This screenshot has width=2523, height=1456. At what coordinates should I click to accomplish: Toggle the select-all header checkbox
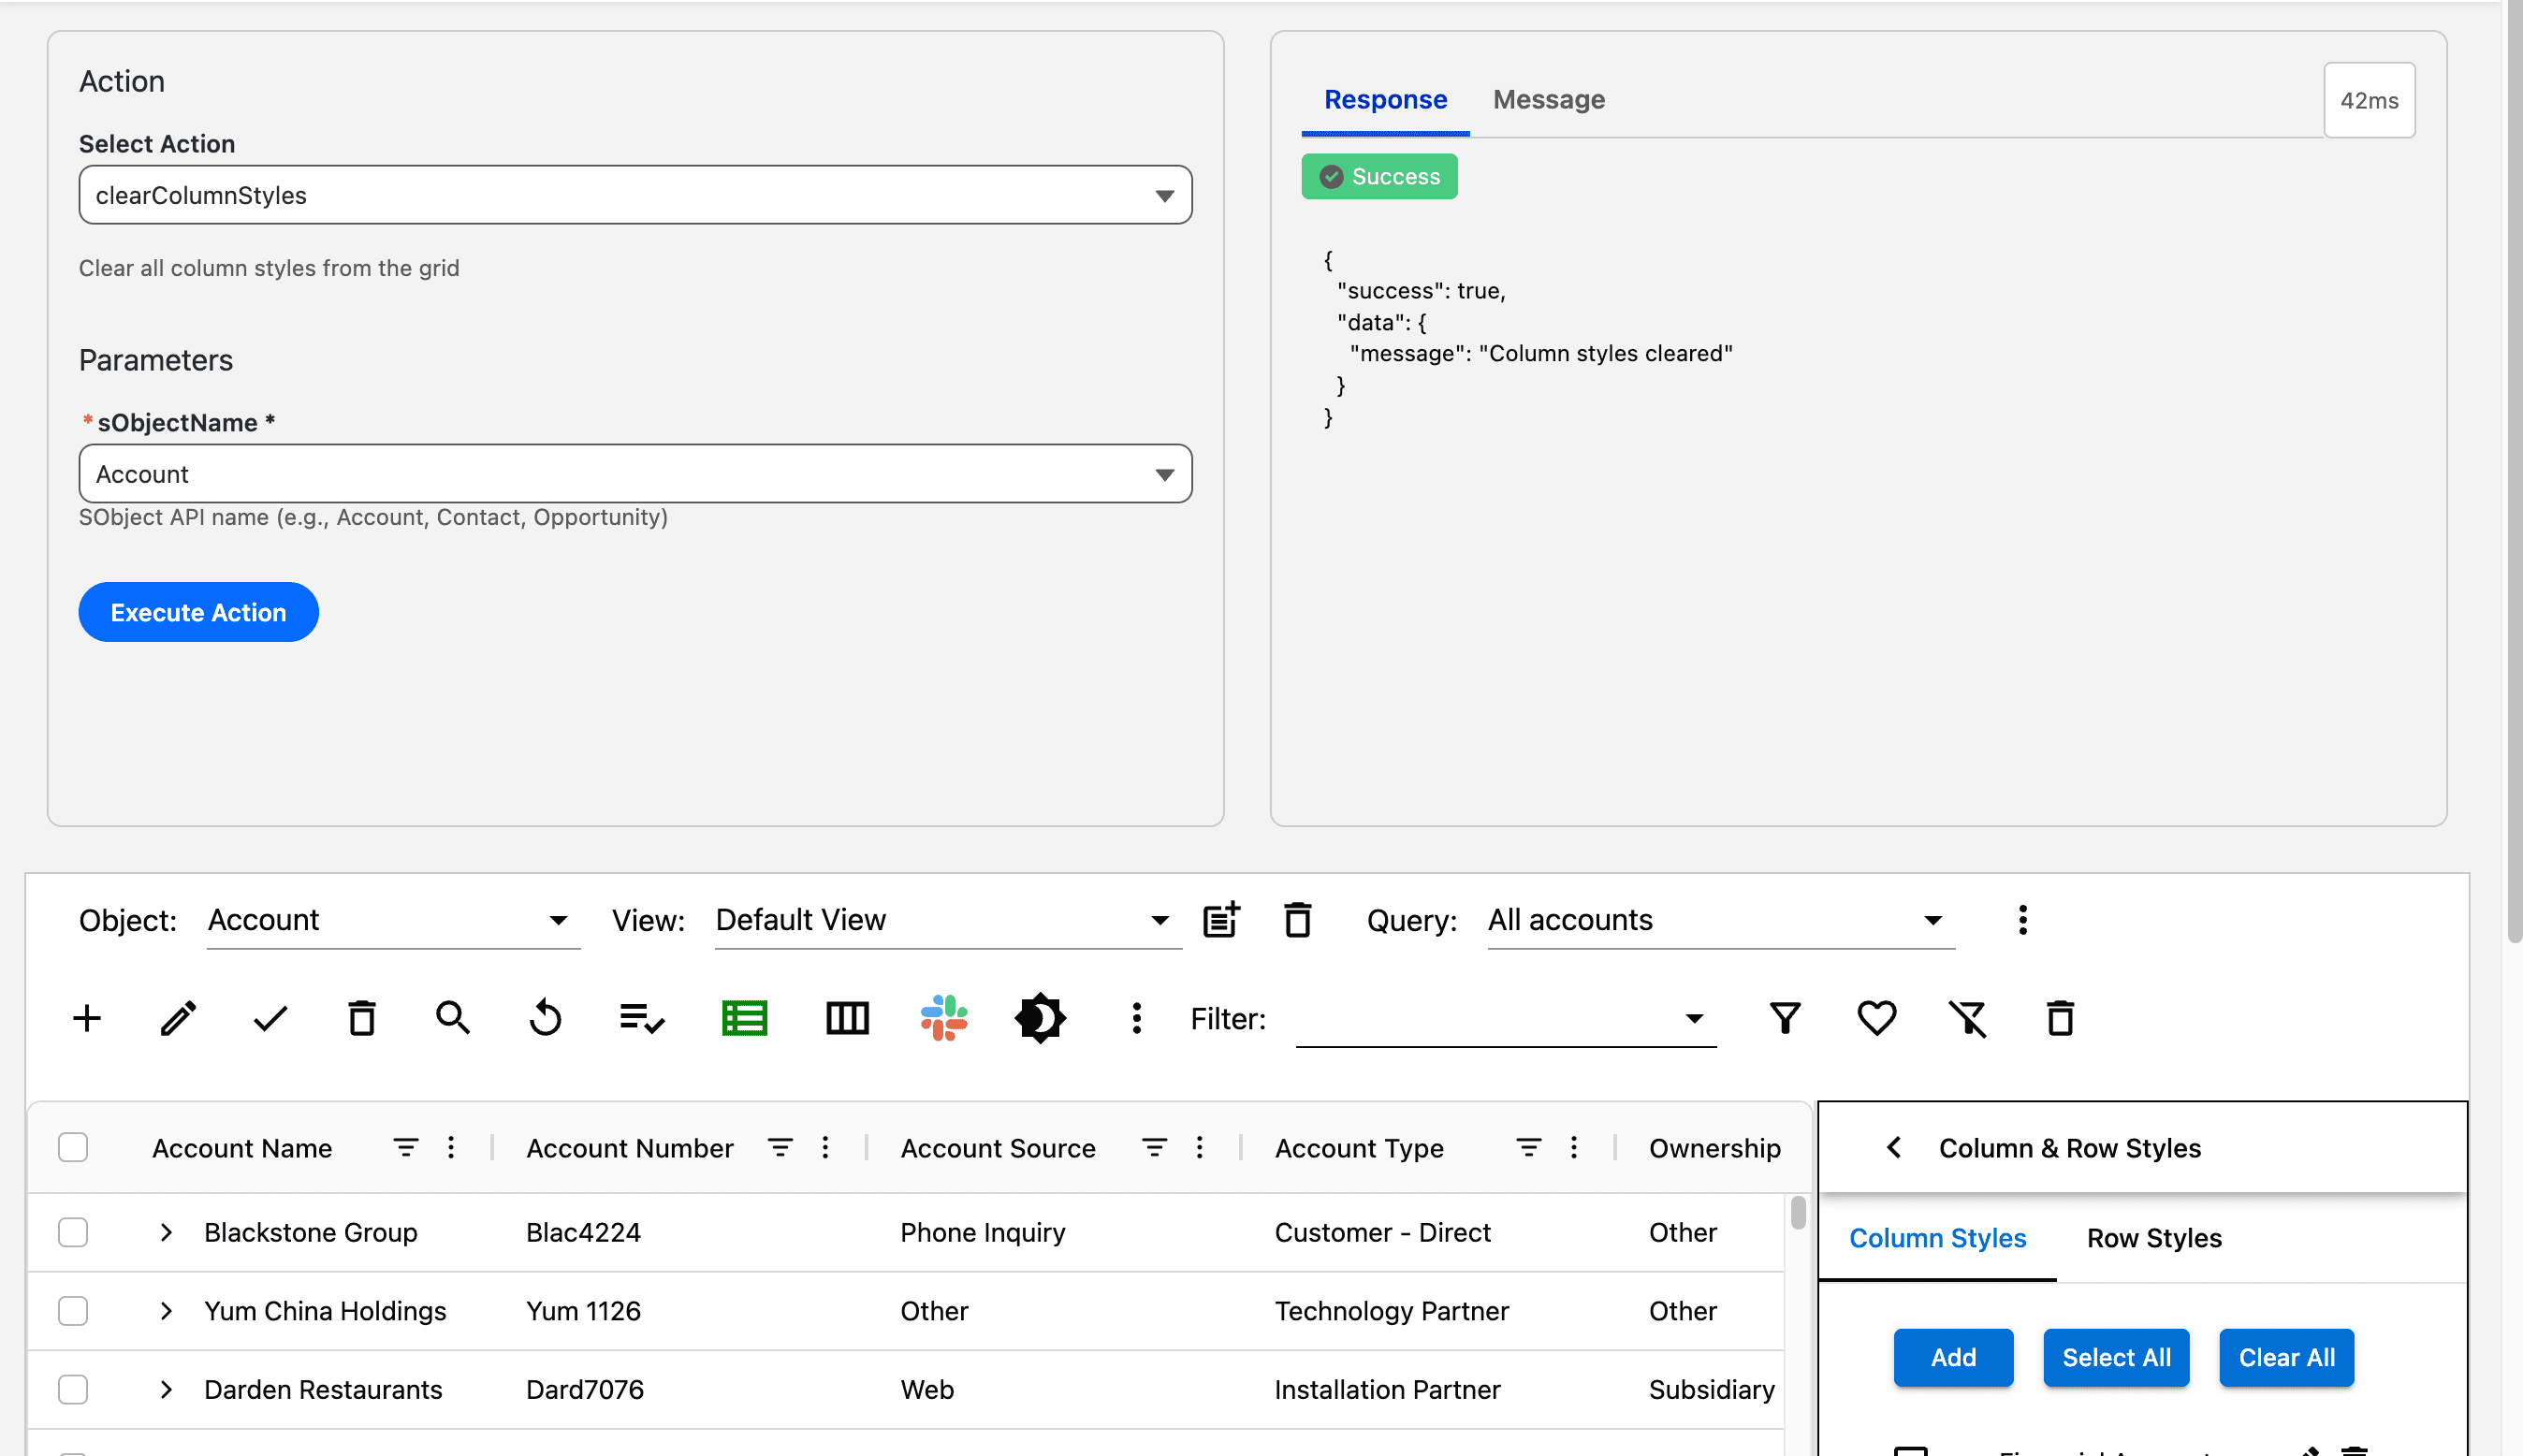coord(73,1147)
